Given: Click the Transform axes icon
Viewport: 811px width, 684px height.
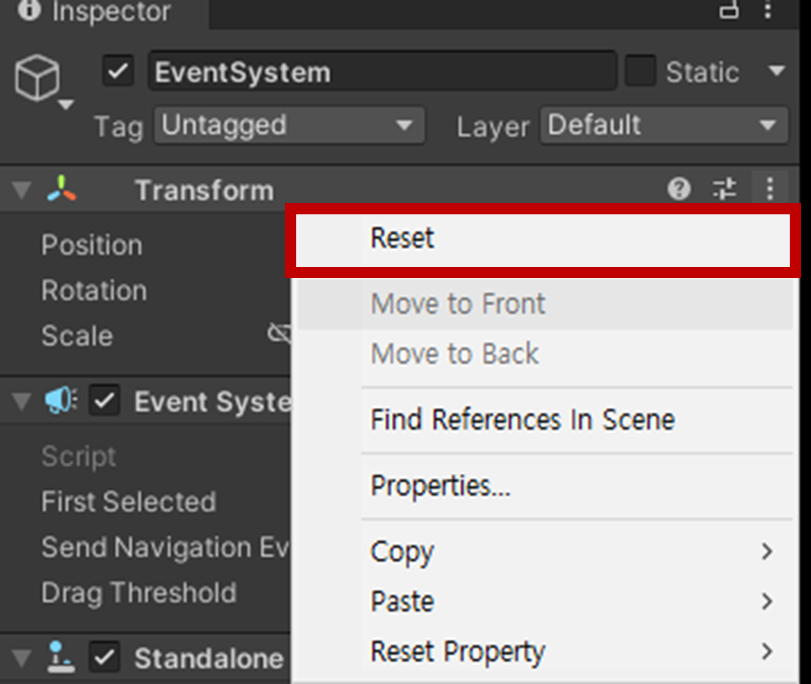Looking at the screenshot, I should (61, 189).
